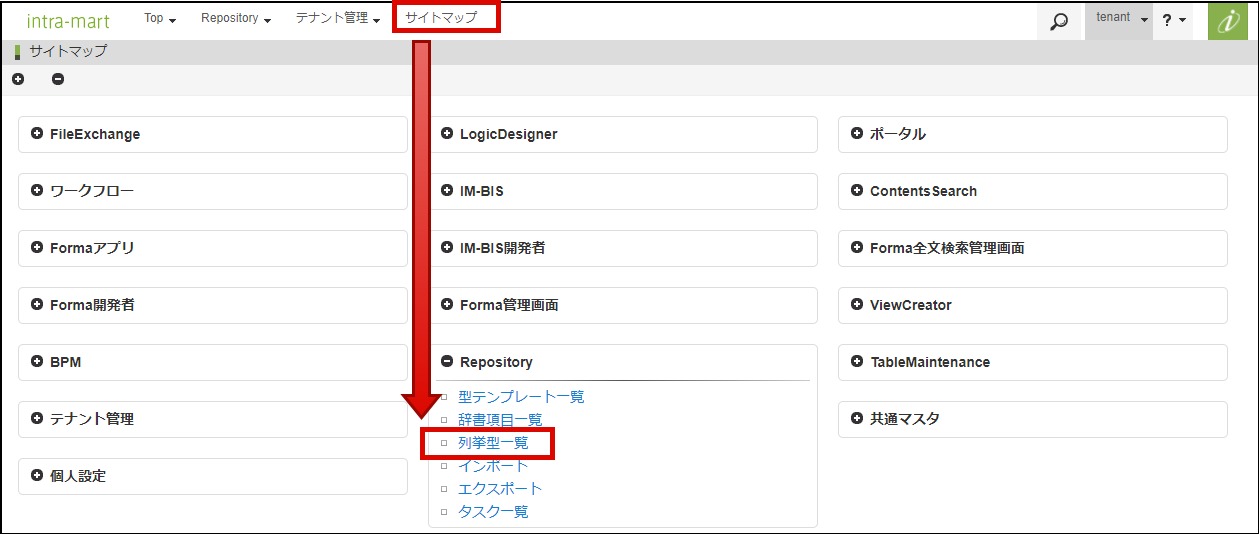Click the collapse-all minus icon below the sitemap title

click(58, 79)
